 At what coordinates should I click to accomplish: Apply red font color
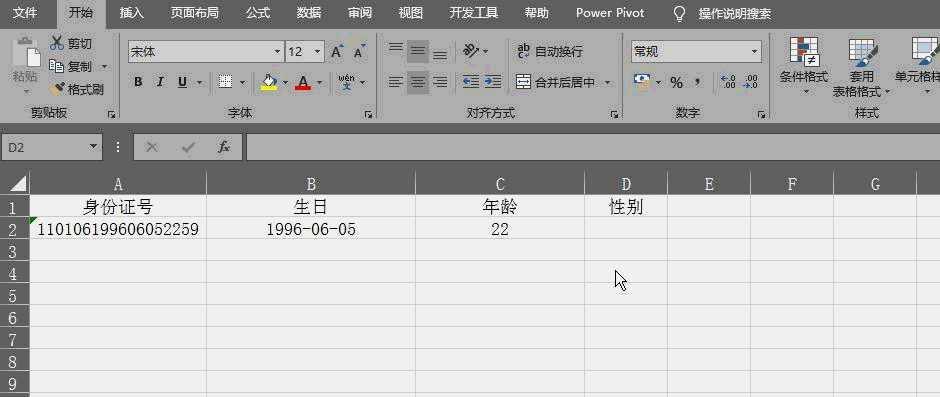[x=303, y=82]
